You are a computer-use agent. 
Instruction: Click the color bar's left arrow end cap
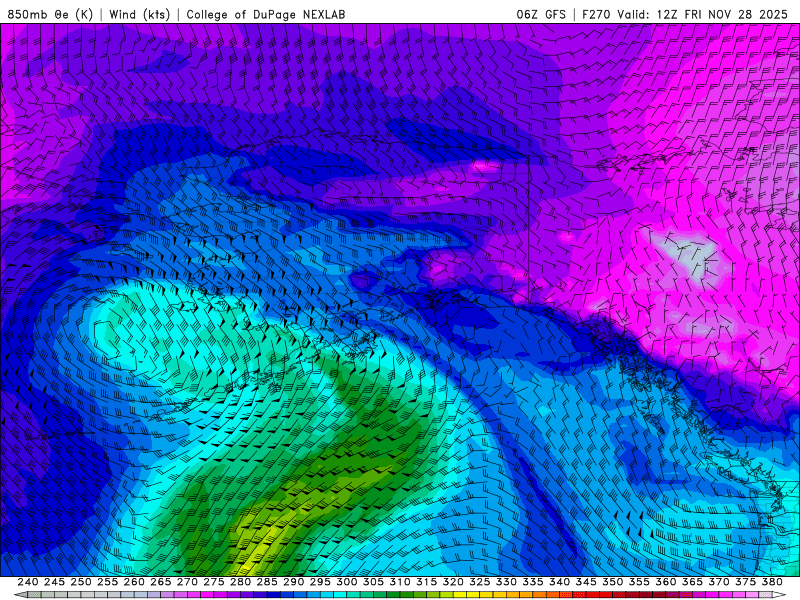point(20,595)
